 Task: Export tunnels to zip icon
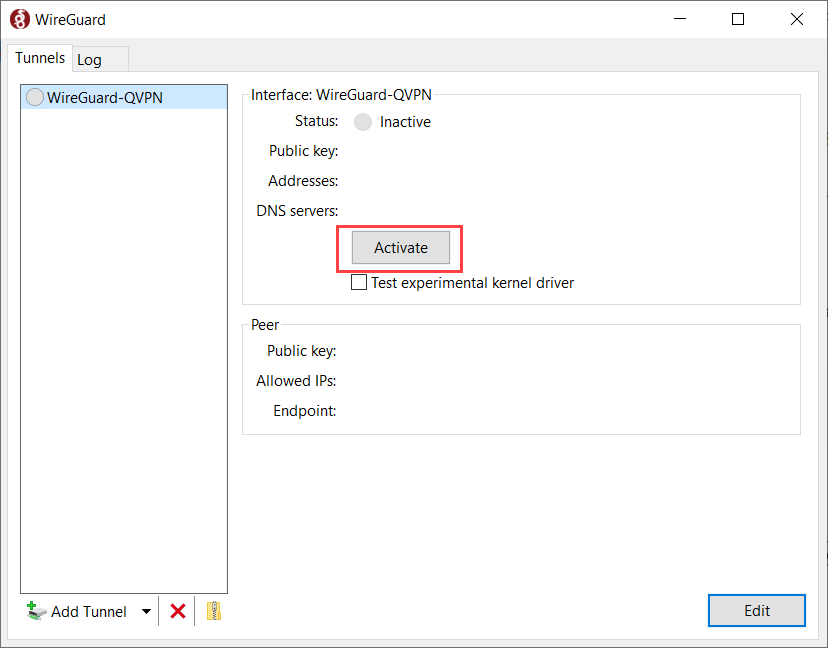(x=214, y=611)
